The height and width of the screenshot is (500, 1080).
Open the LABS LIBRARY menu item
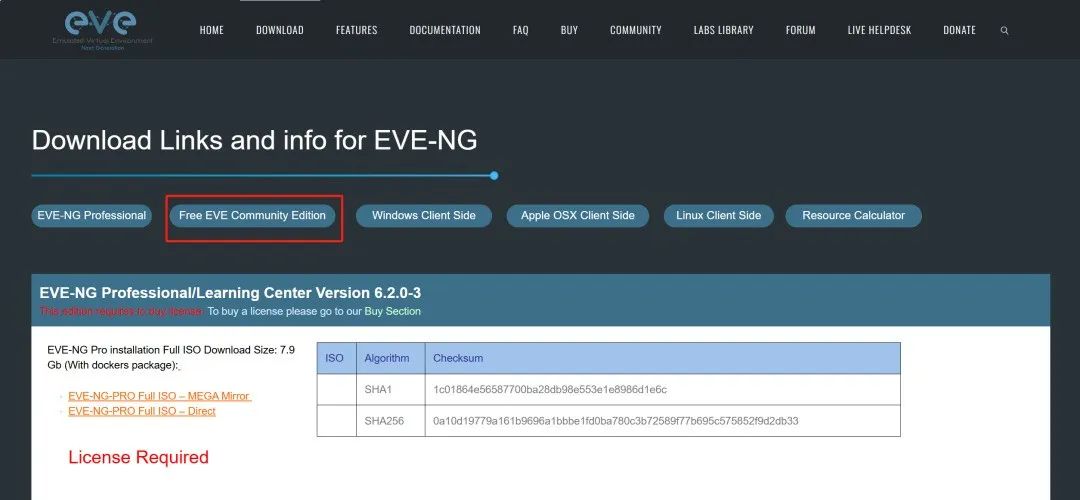click(723, 30)
